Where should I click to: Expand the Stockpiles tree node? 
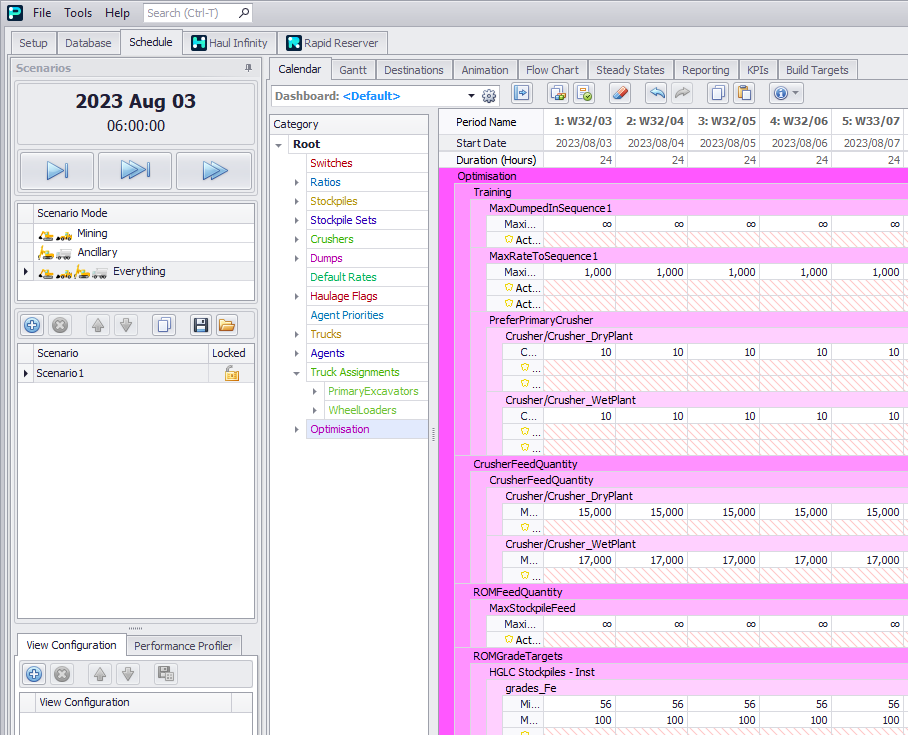click(x=297, y=202)
